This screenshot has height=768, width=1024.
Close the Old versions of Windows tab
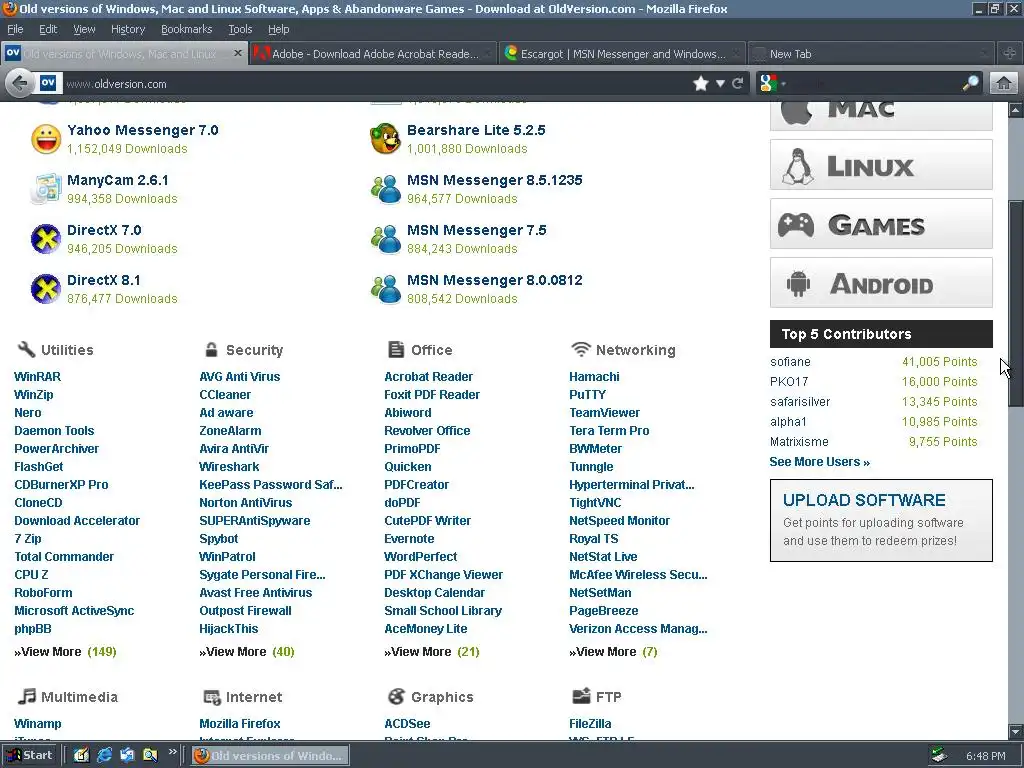pos(238,54)
